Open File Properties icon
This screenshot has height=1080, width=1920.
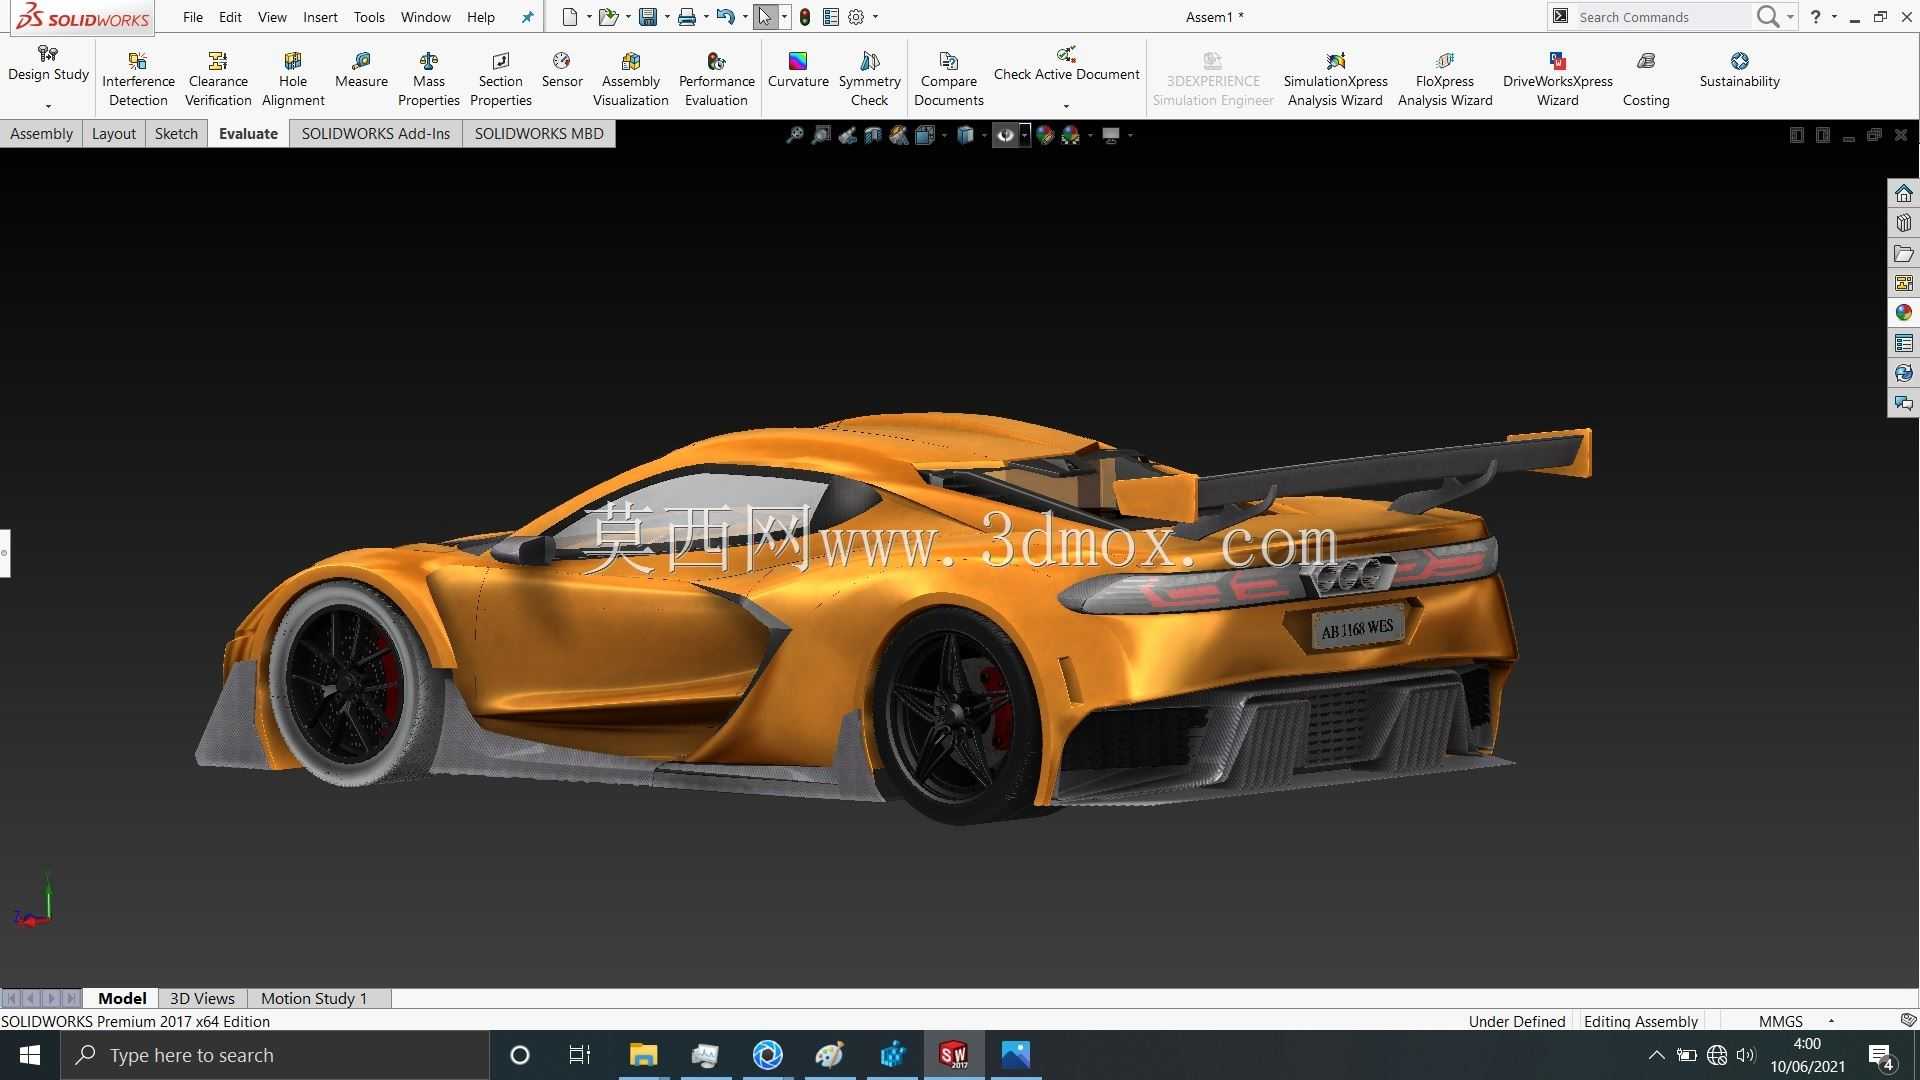pyautogui.click(x=831, y=17)
